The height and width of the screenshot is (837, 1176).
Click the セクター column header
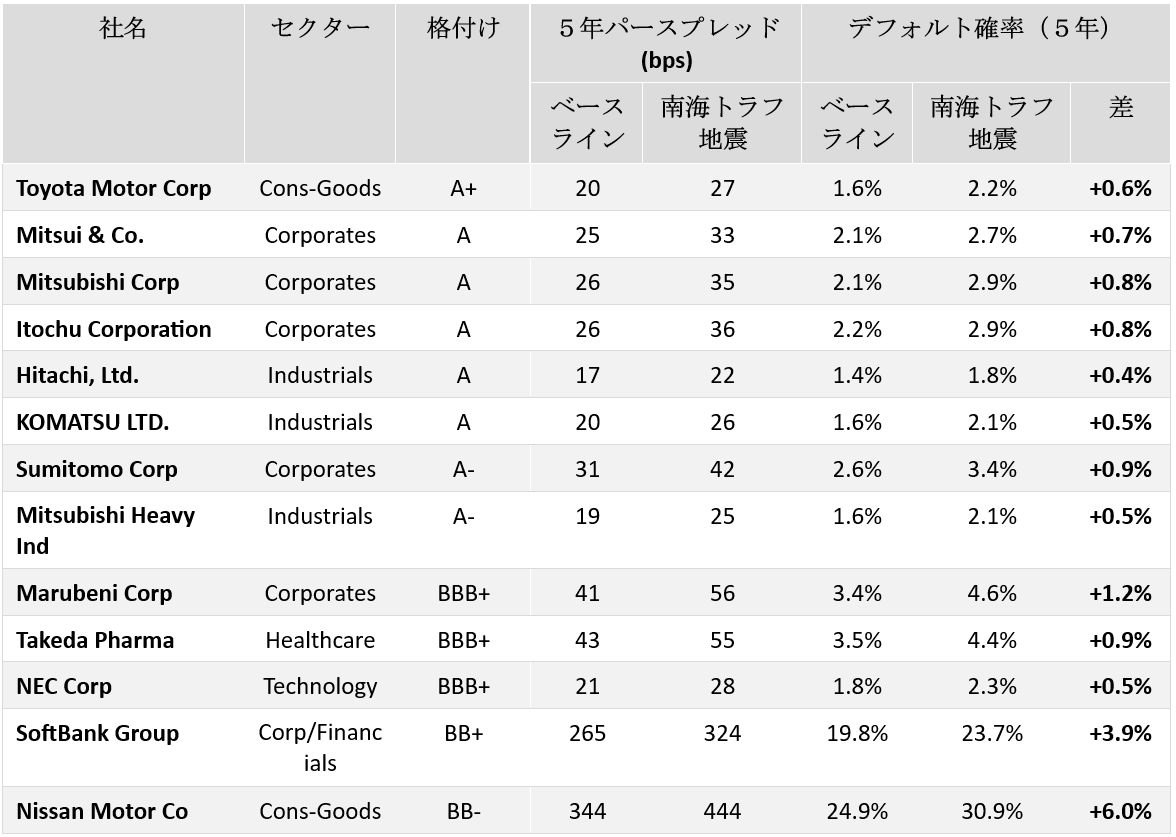click(x=320, y=28)
